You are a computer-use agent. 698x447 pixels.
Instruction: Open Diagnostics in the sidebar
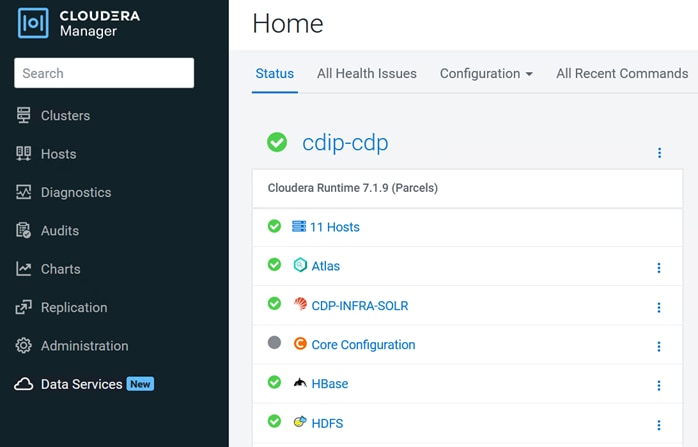(x=76, y=192)
